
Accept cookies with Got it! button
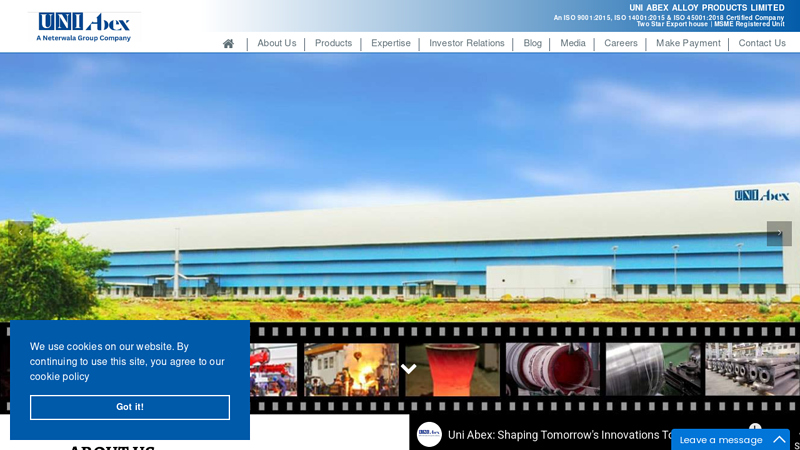(x=130, y=407)
